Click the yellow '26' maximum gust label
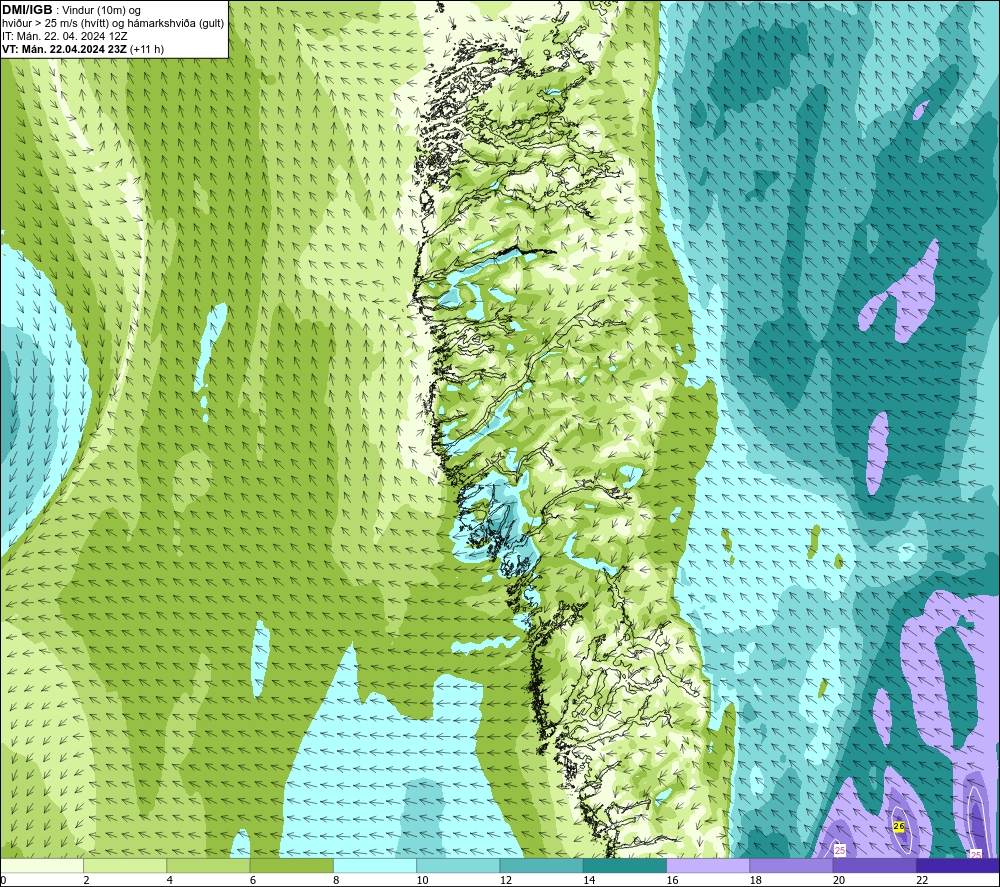This screenshot has height=887, width=1000. pyautogui.click(x=899, y=826)
